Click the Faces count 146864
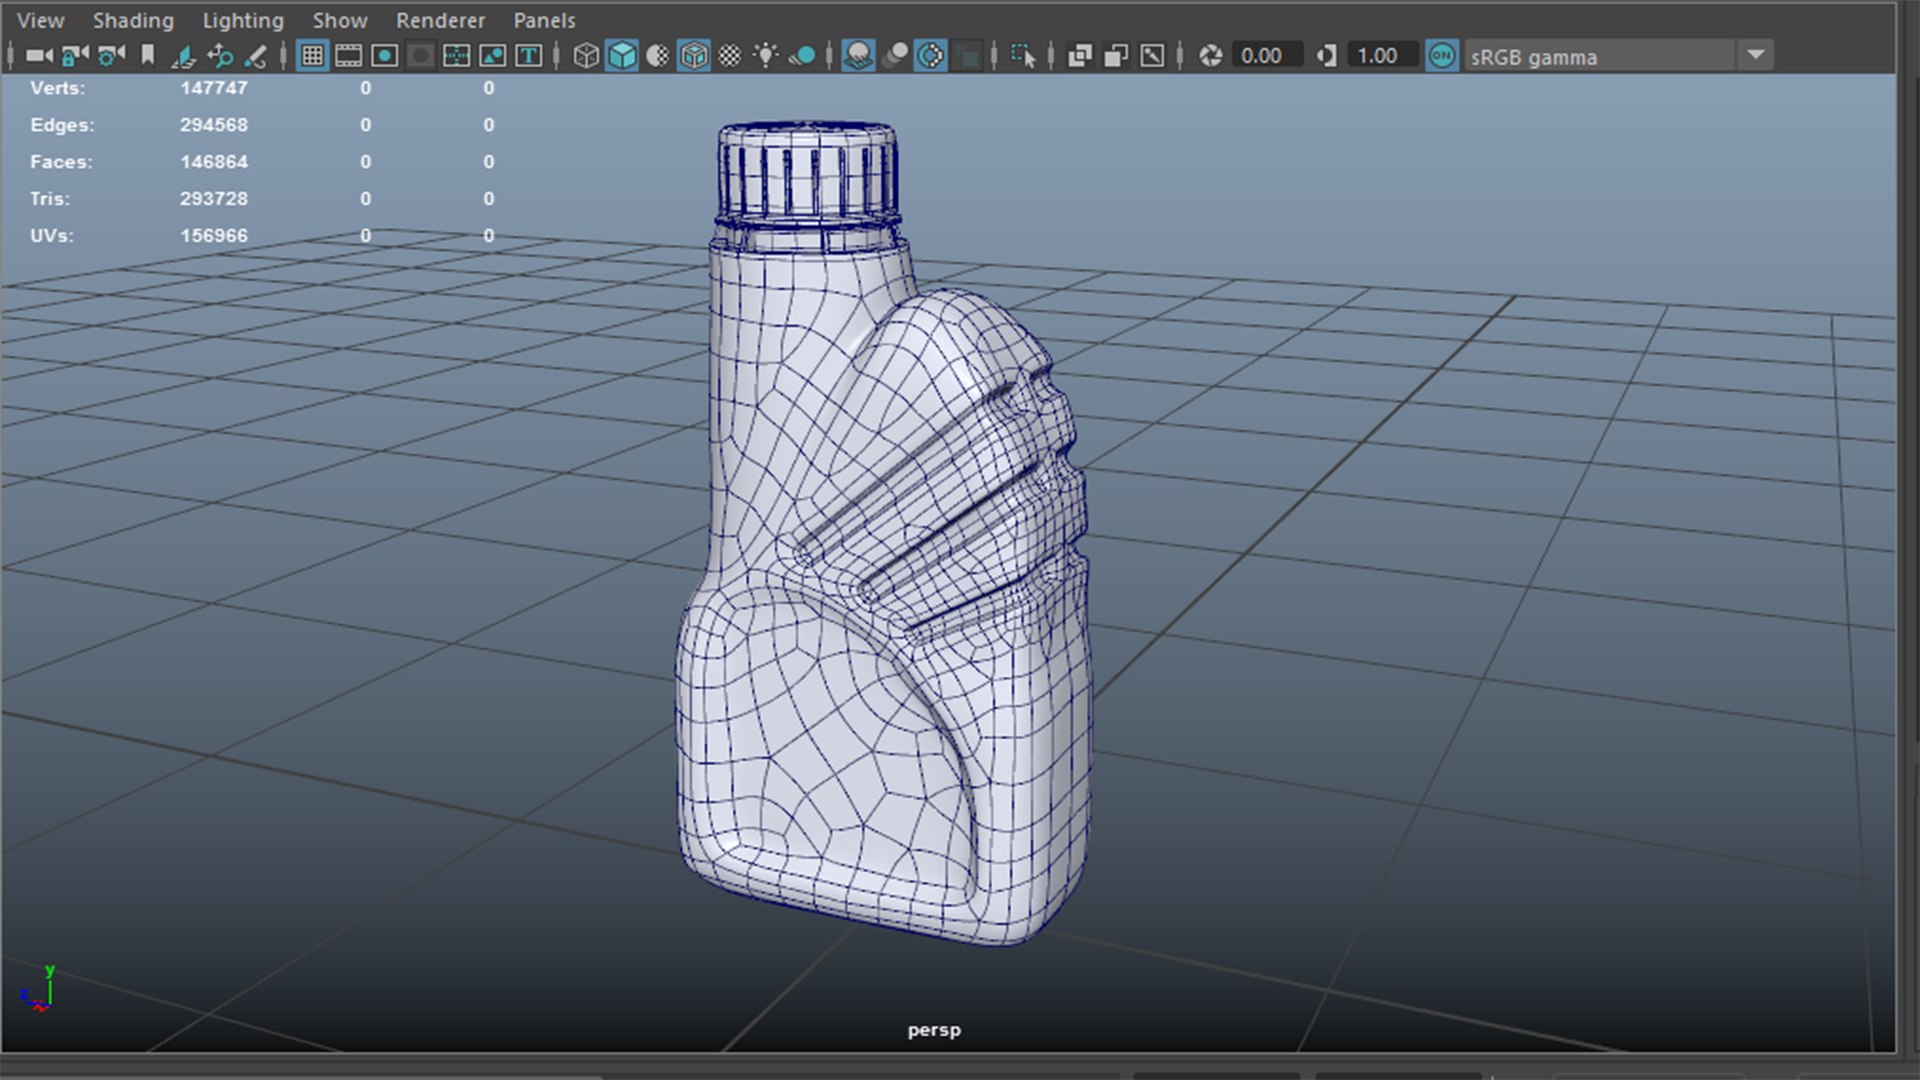The height and width of the screenshot is (1080, 1920). coord(214,162)
